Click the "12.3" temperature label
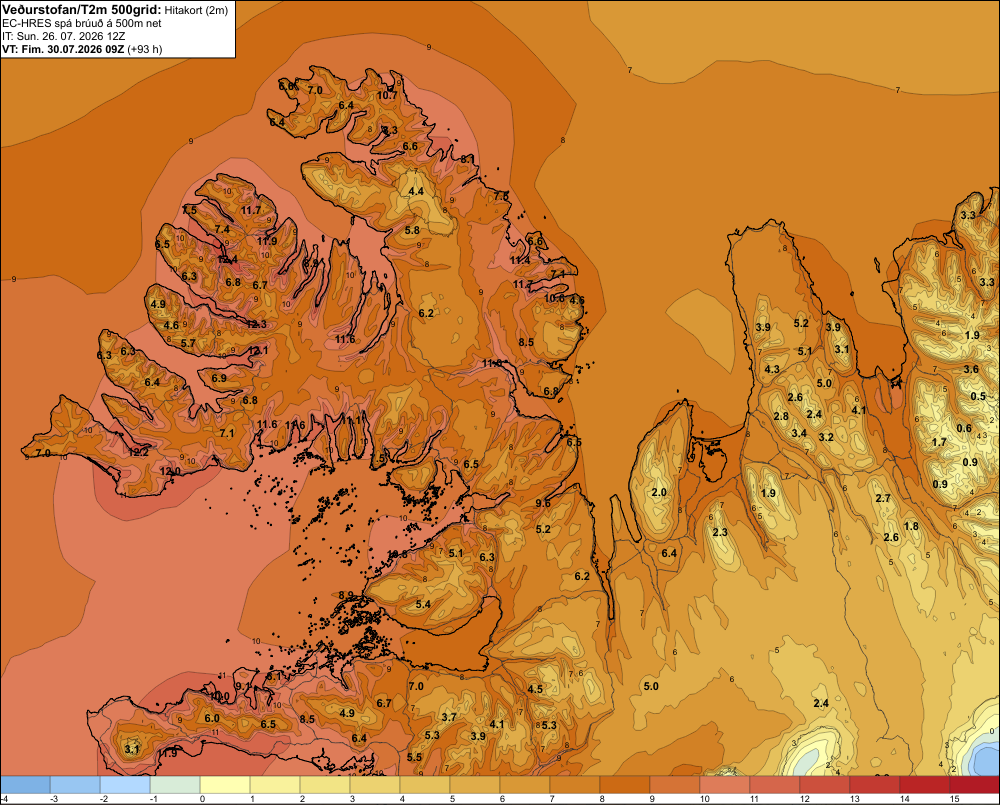 tap(256, 324)
